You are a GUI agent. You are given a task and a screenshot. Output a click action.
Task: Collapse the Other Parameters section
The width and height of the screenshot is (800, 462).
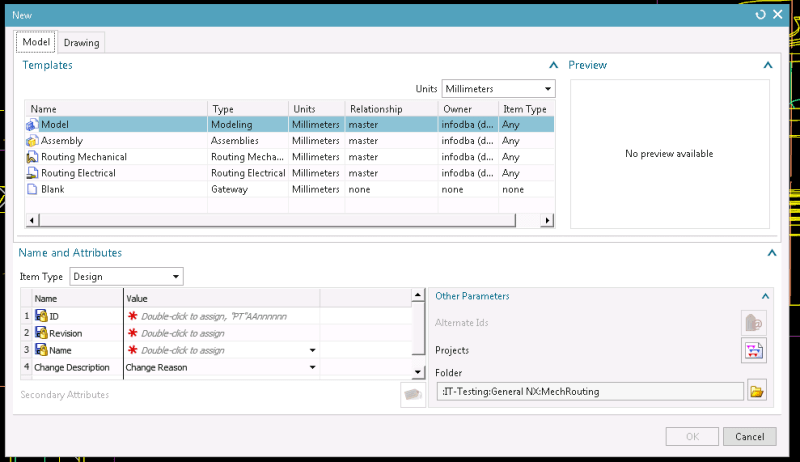[x=765, y=296]
